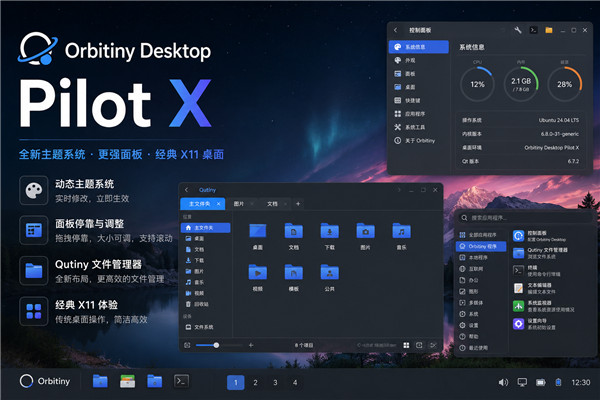
Task: Select the Ubuntu 24.04 LTS value
Action: click(x=559, y=120)
